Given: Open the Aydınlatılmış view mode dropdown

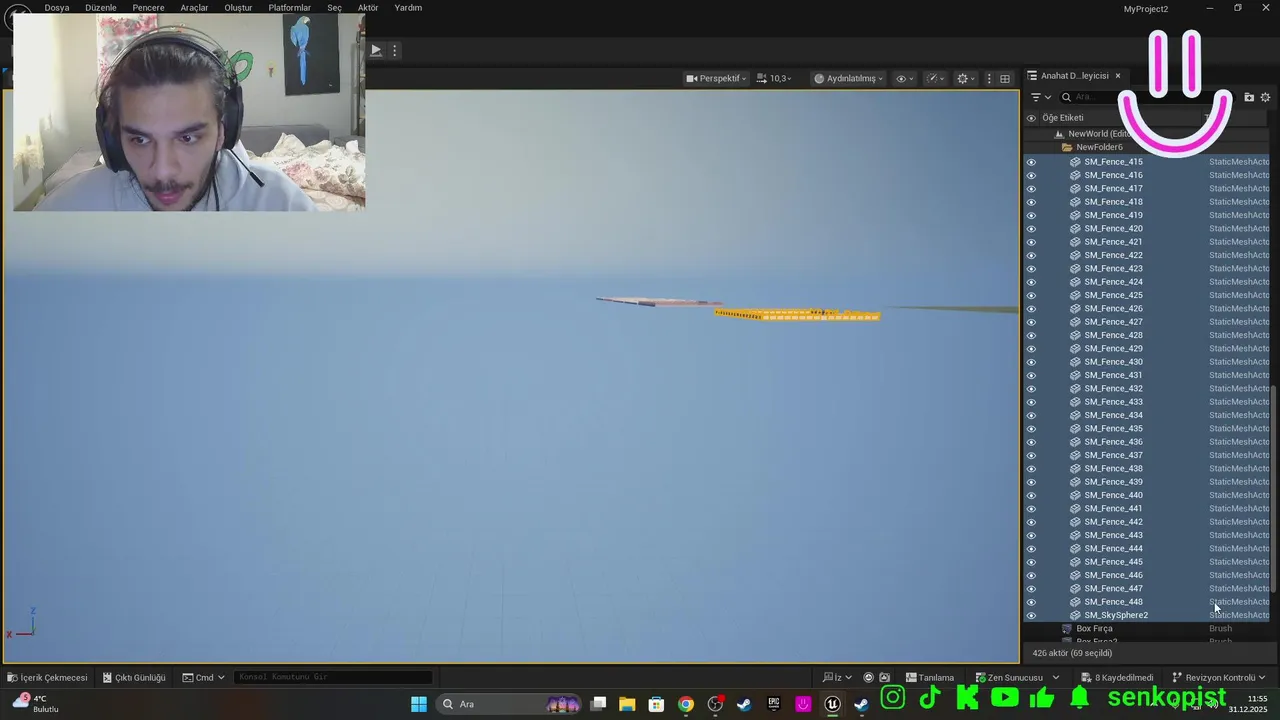Looking at the screenshot, I should (849, 78).
